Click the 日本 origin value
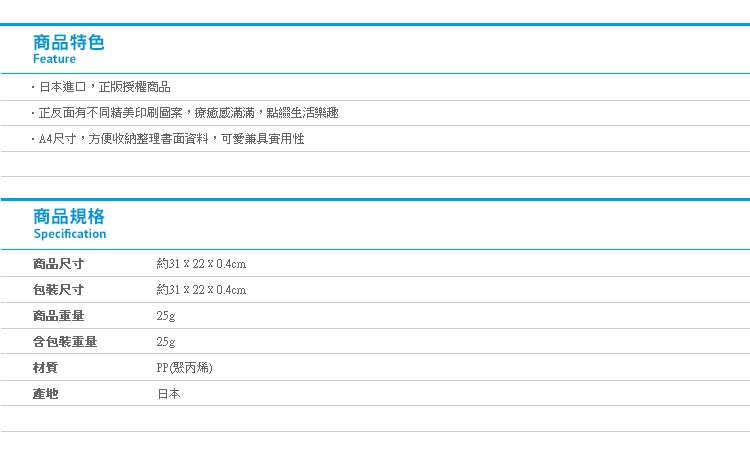The width and height of the screenshot is (750, 476). (x=168, y=394)
